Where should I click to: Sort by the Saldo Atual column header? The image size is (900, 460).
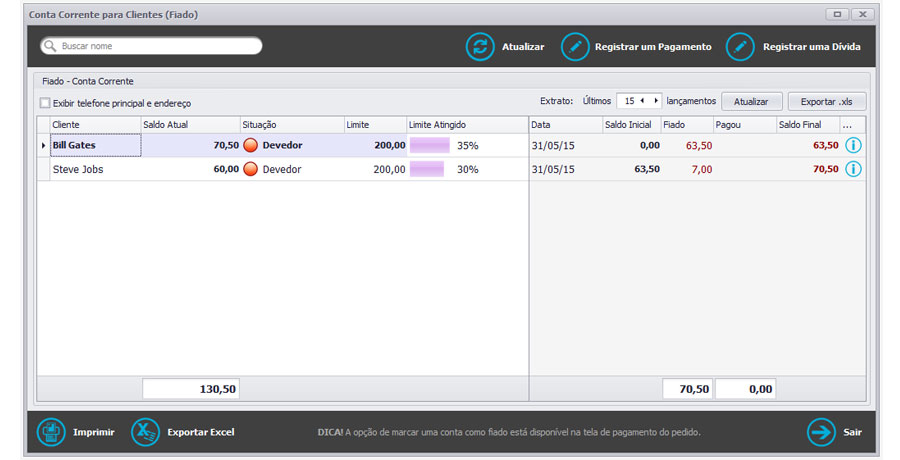click(x=189, y=125)
